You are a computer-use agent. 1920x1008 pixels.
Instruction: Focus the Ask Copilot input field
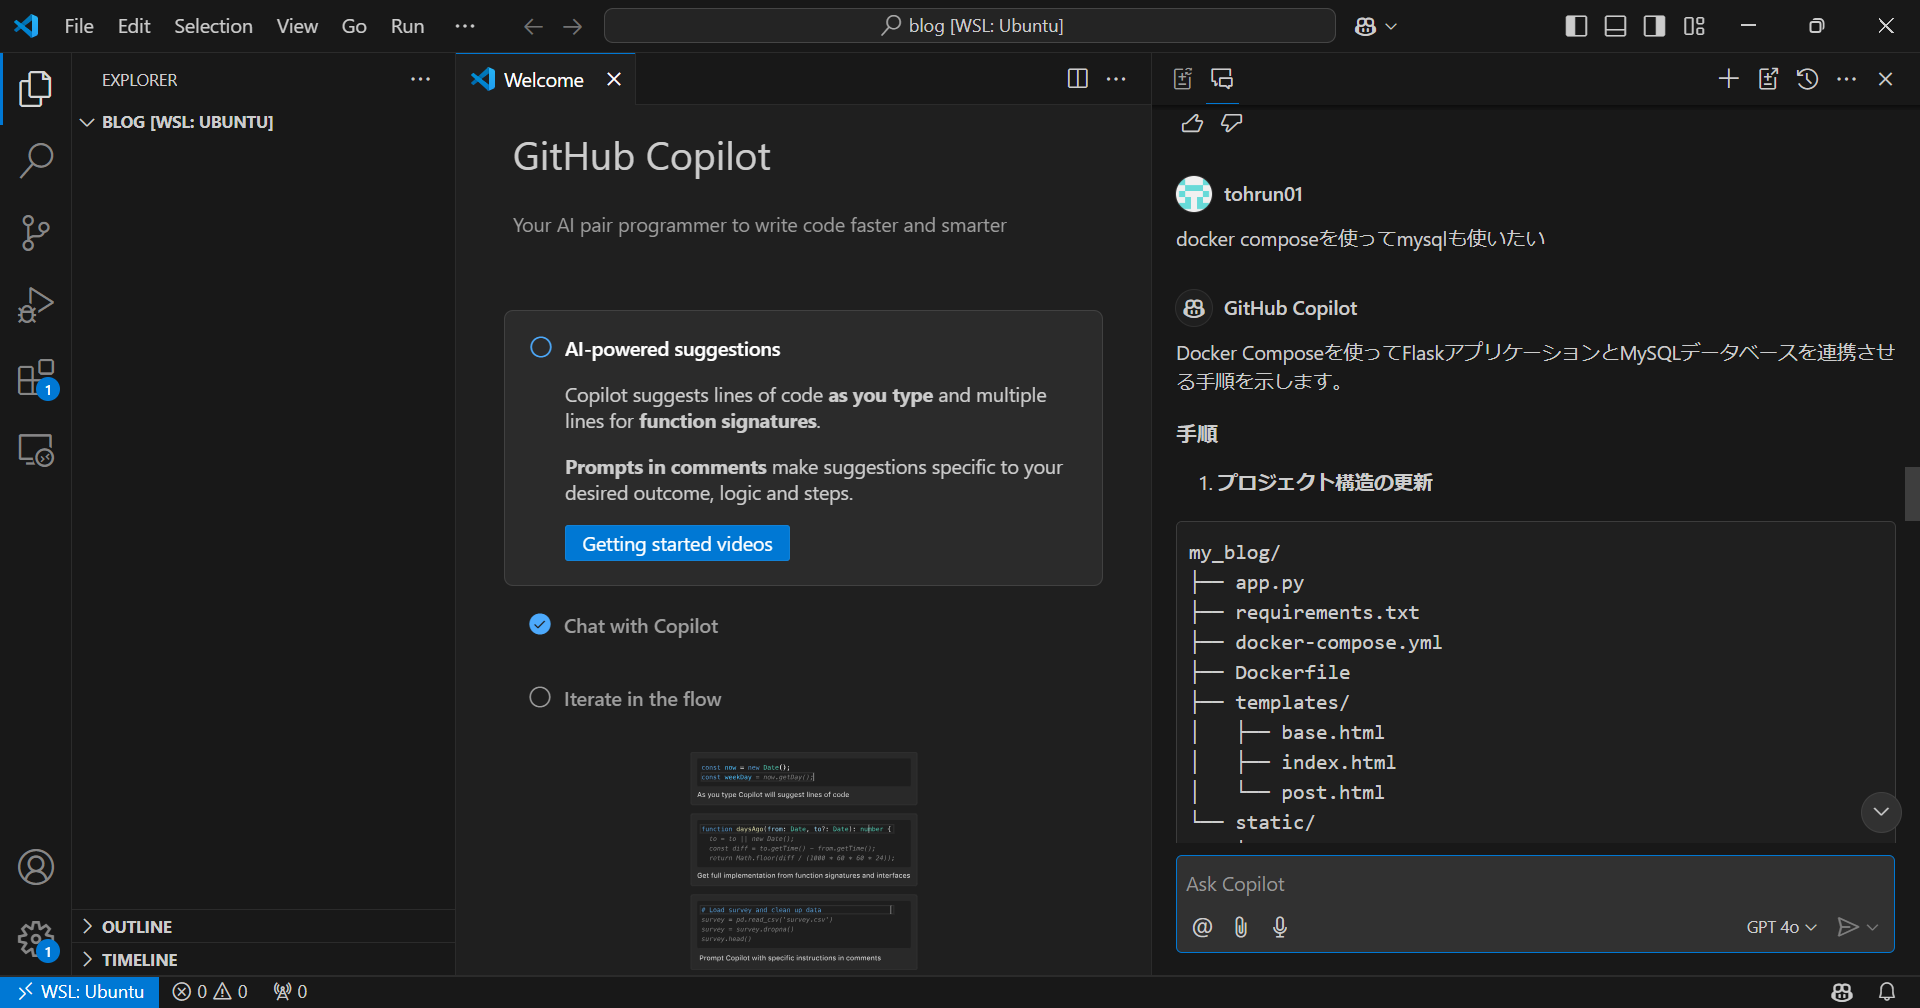(x=1535, y=884)
